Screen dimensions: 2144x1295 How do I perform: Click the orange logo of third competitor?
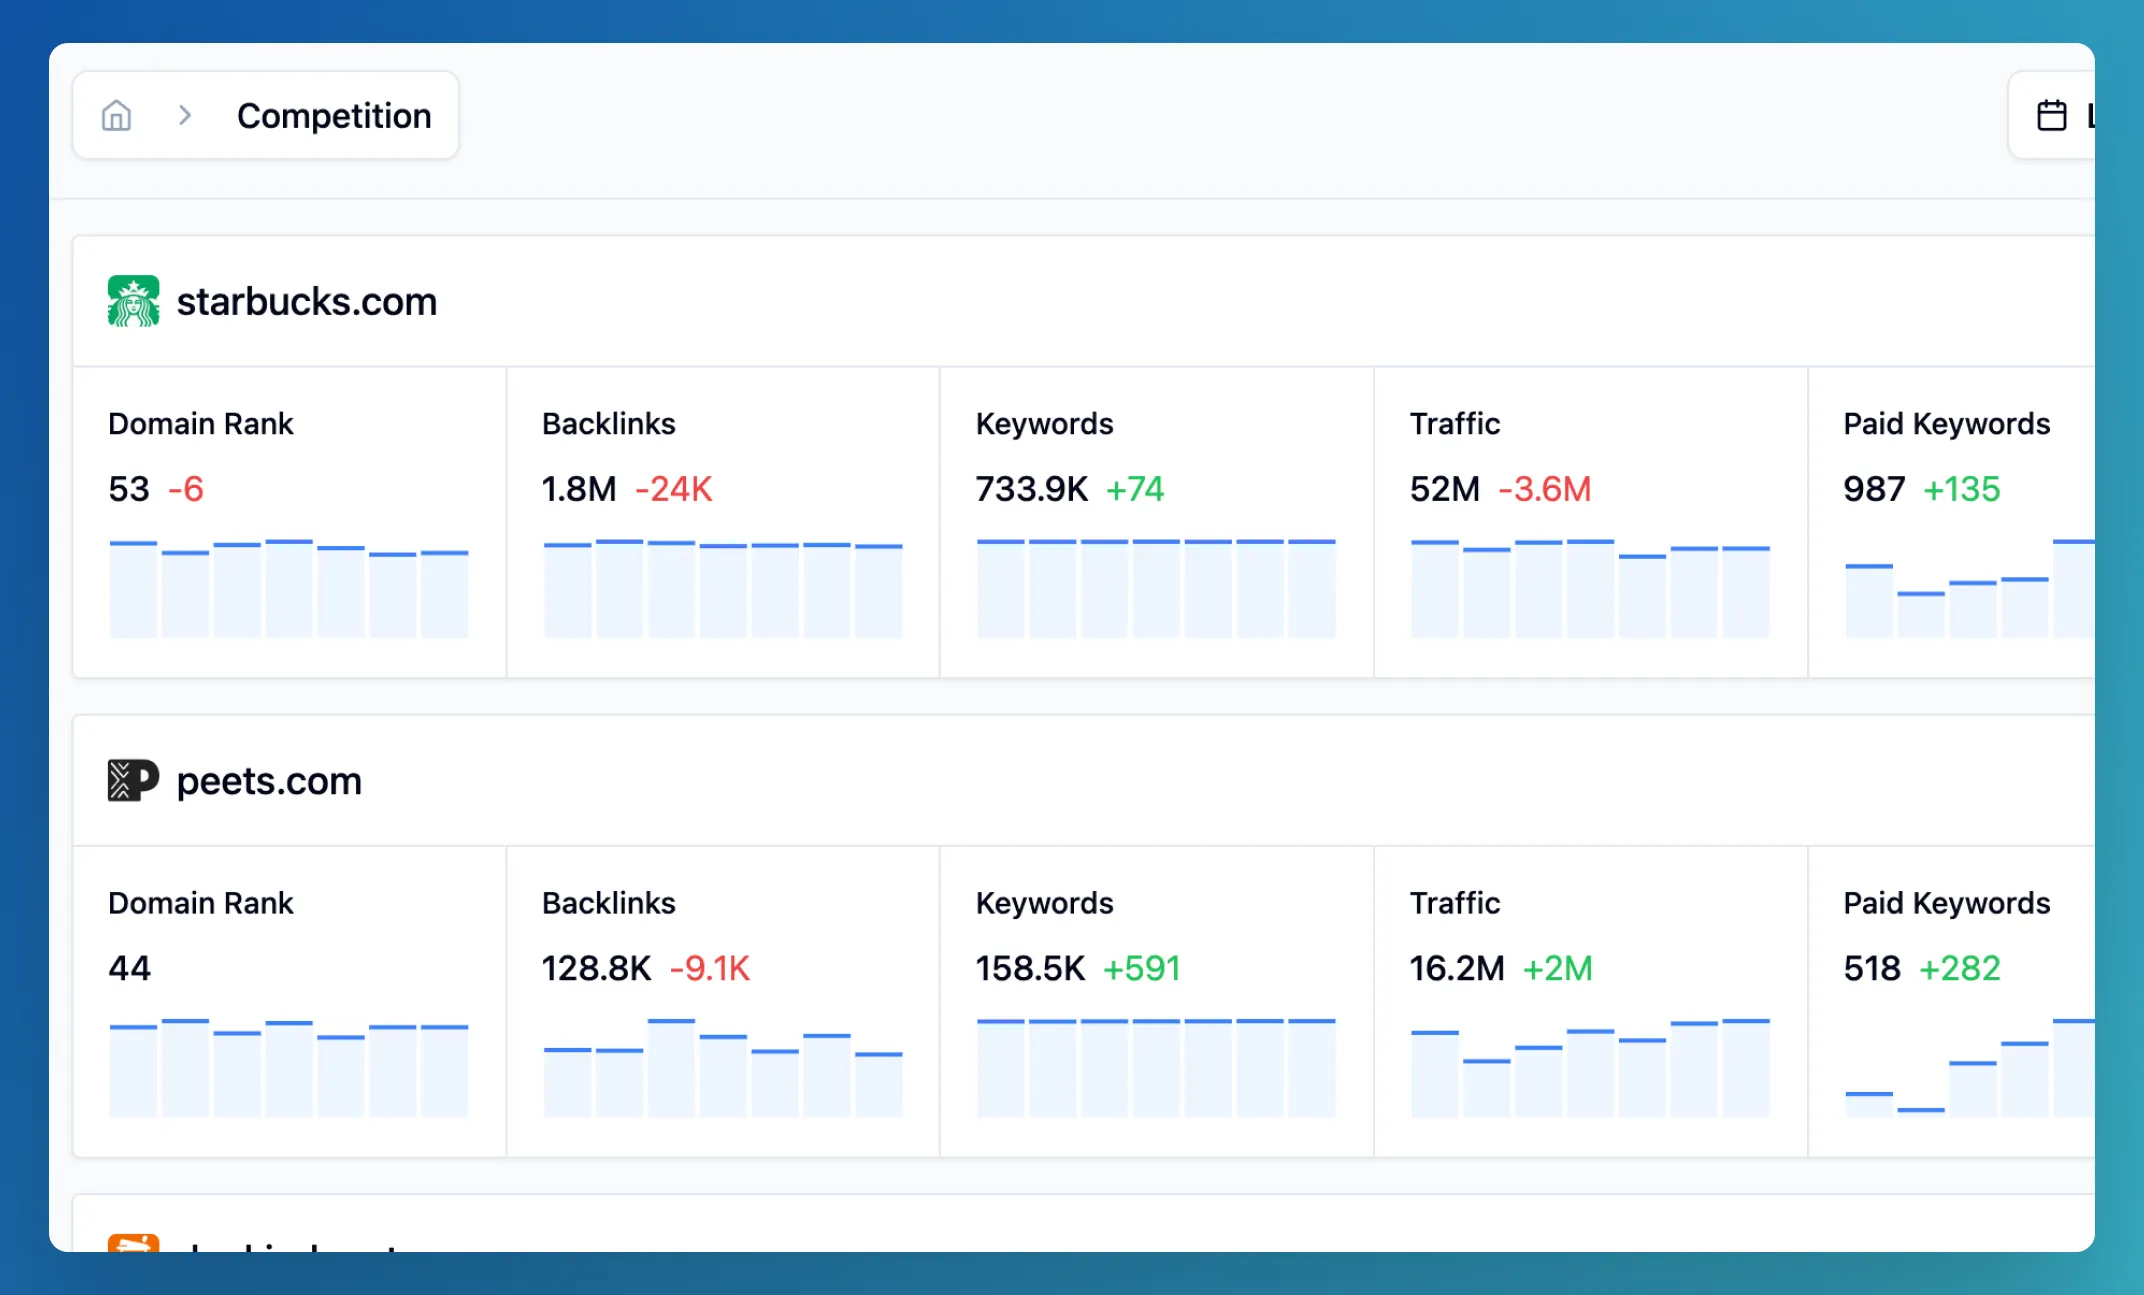pyautogui.click(x=133, y=1243)
